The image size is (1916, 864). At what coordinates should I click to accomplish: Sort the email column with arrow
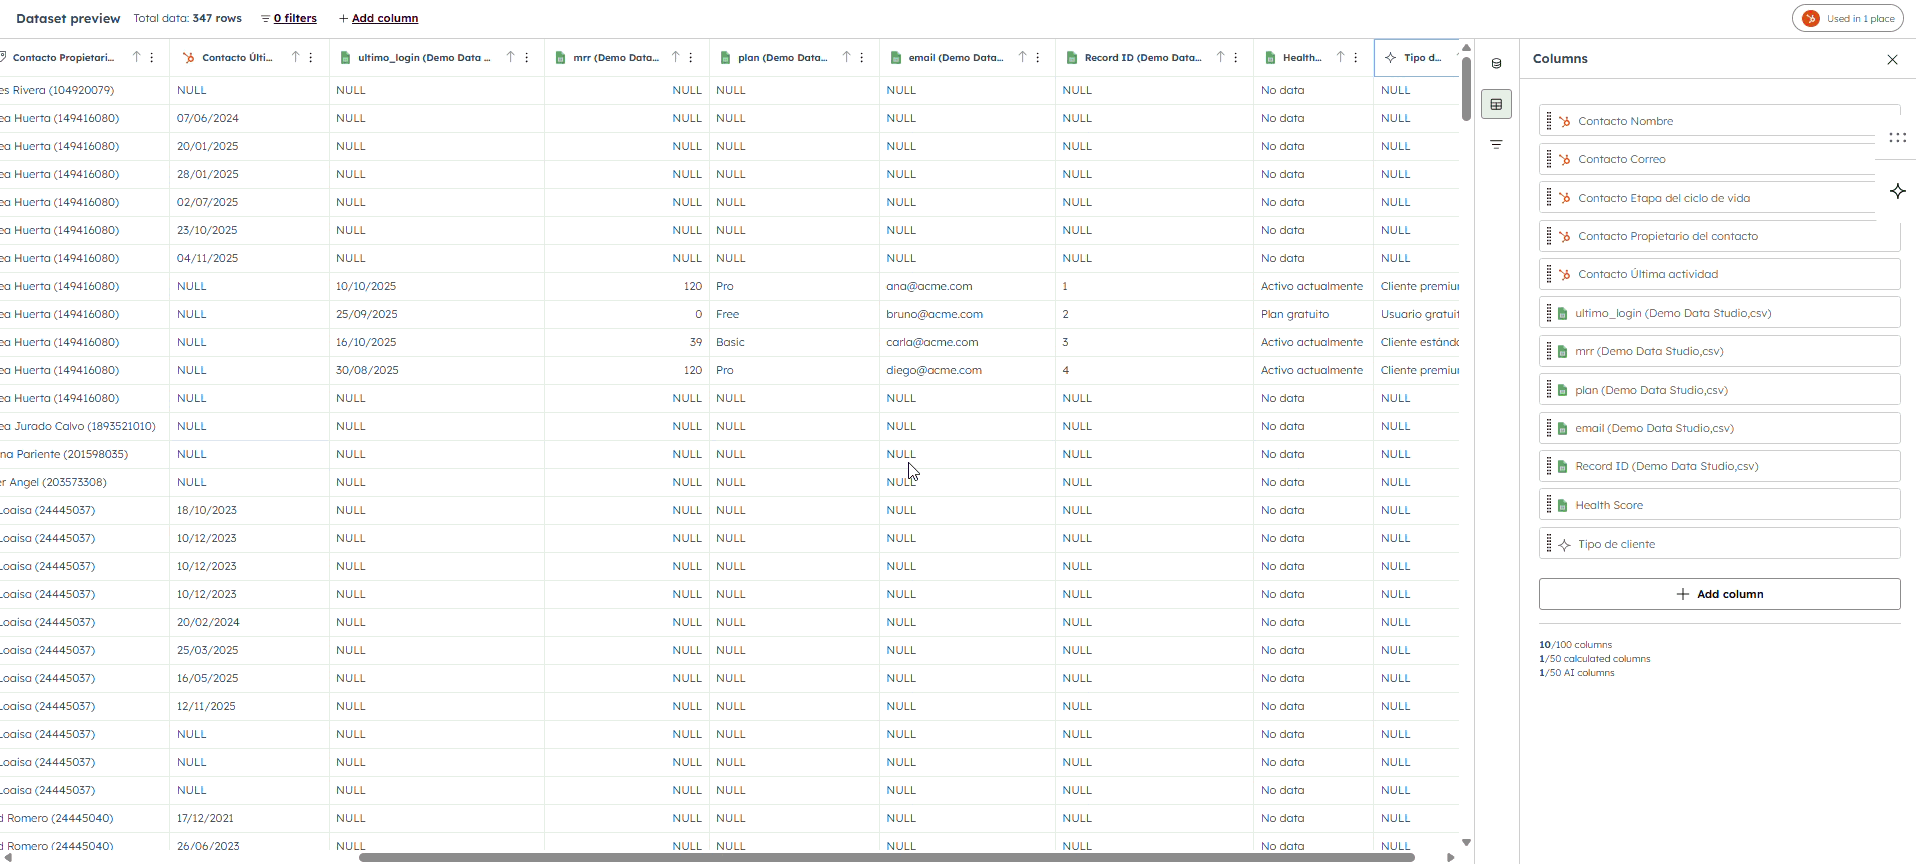(1022, 58)
